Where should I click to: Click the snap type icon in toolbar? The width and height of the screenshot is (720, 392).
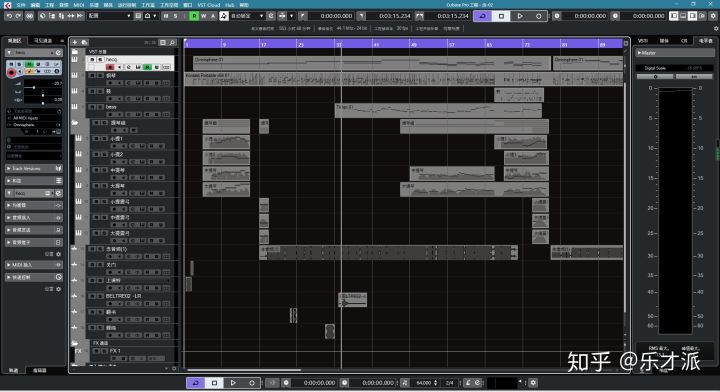click(147, 16)
